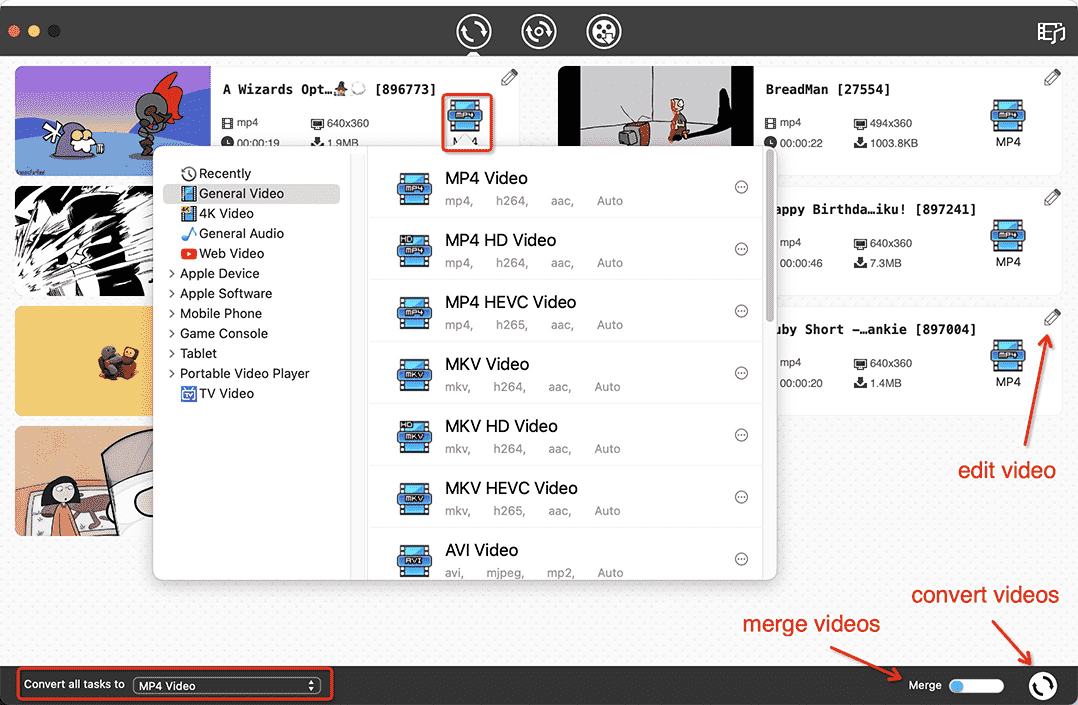Open the Convert all tasks to dropdown
1078x705 pixels.
227,686
